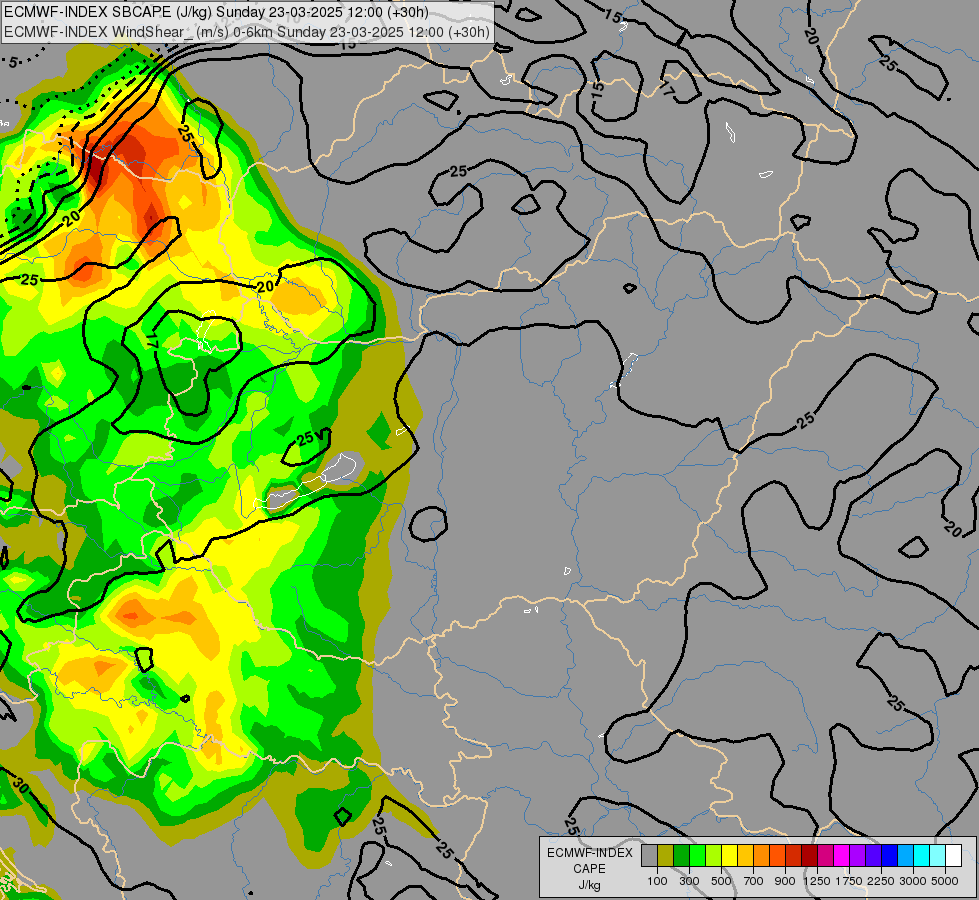Image resolution: width=979 pixels, height=900 pixels.
Task: Click the legend value 2250
Action: pyautogui.click(x=881, y=881)
